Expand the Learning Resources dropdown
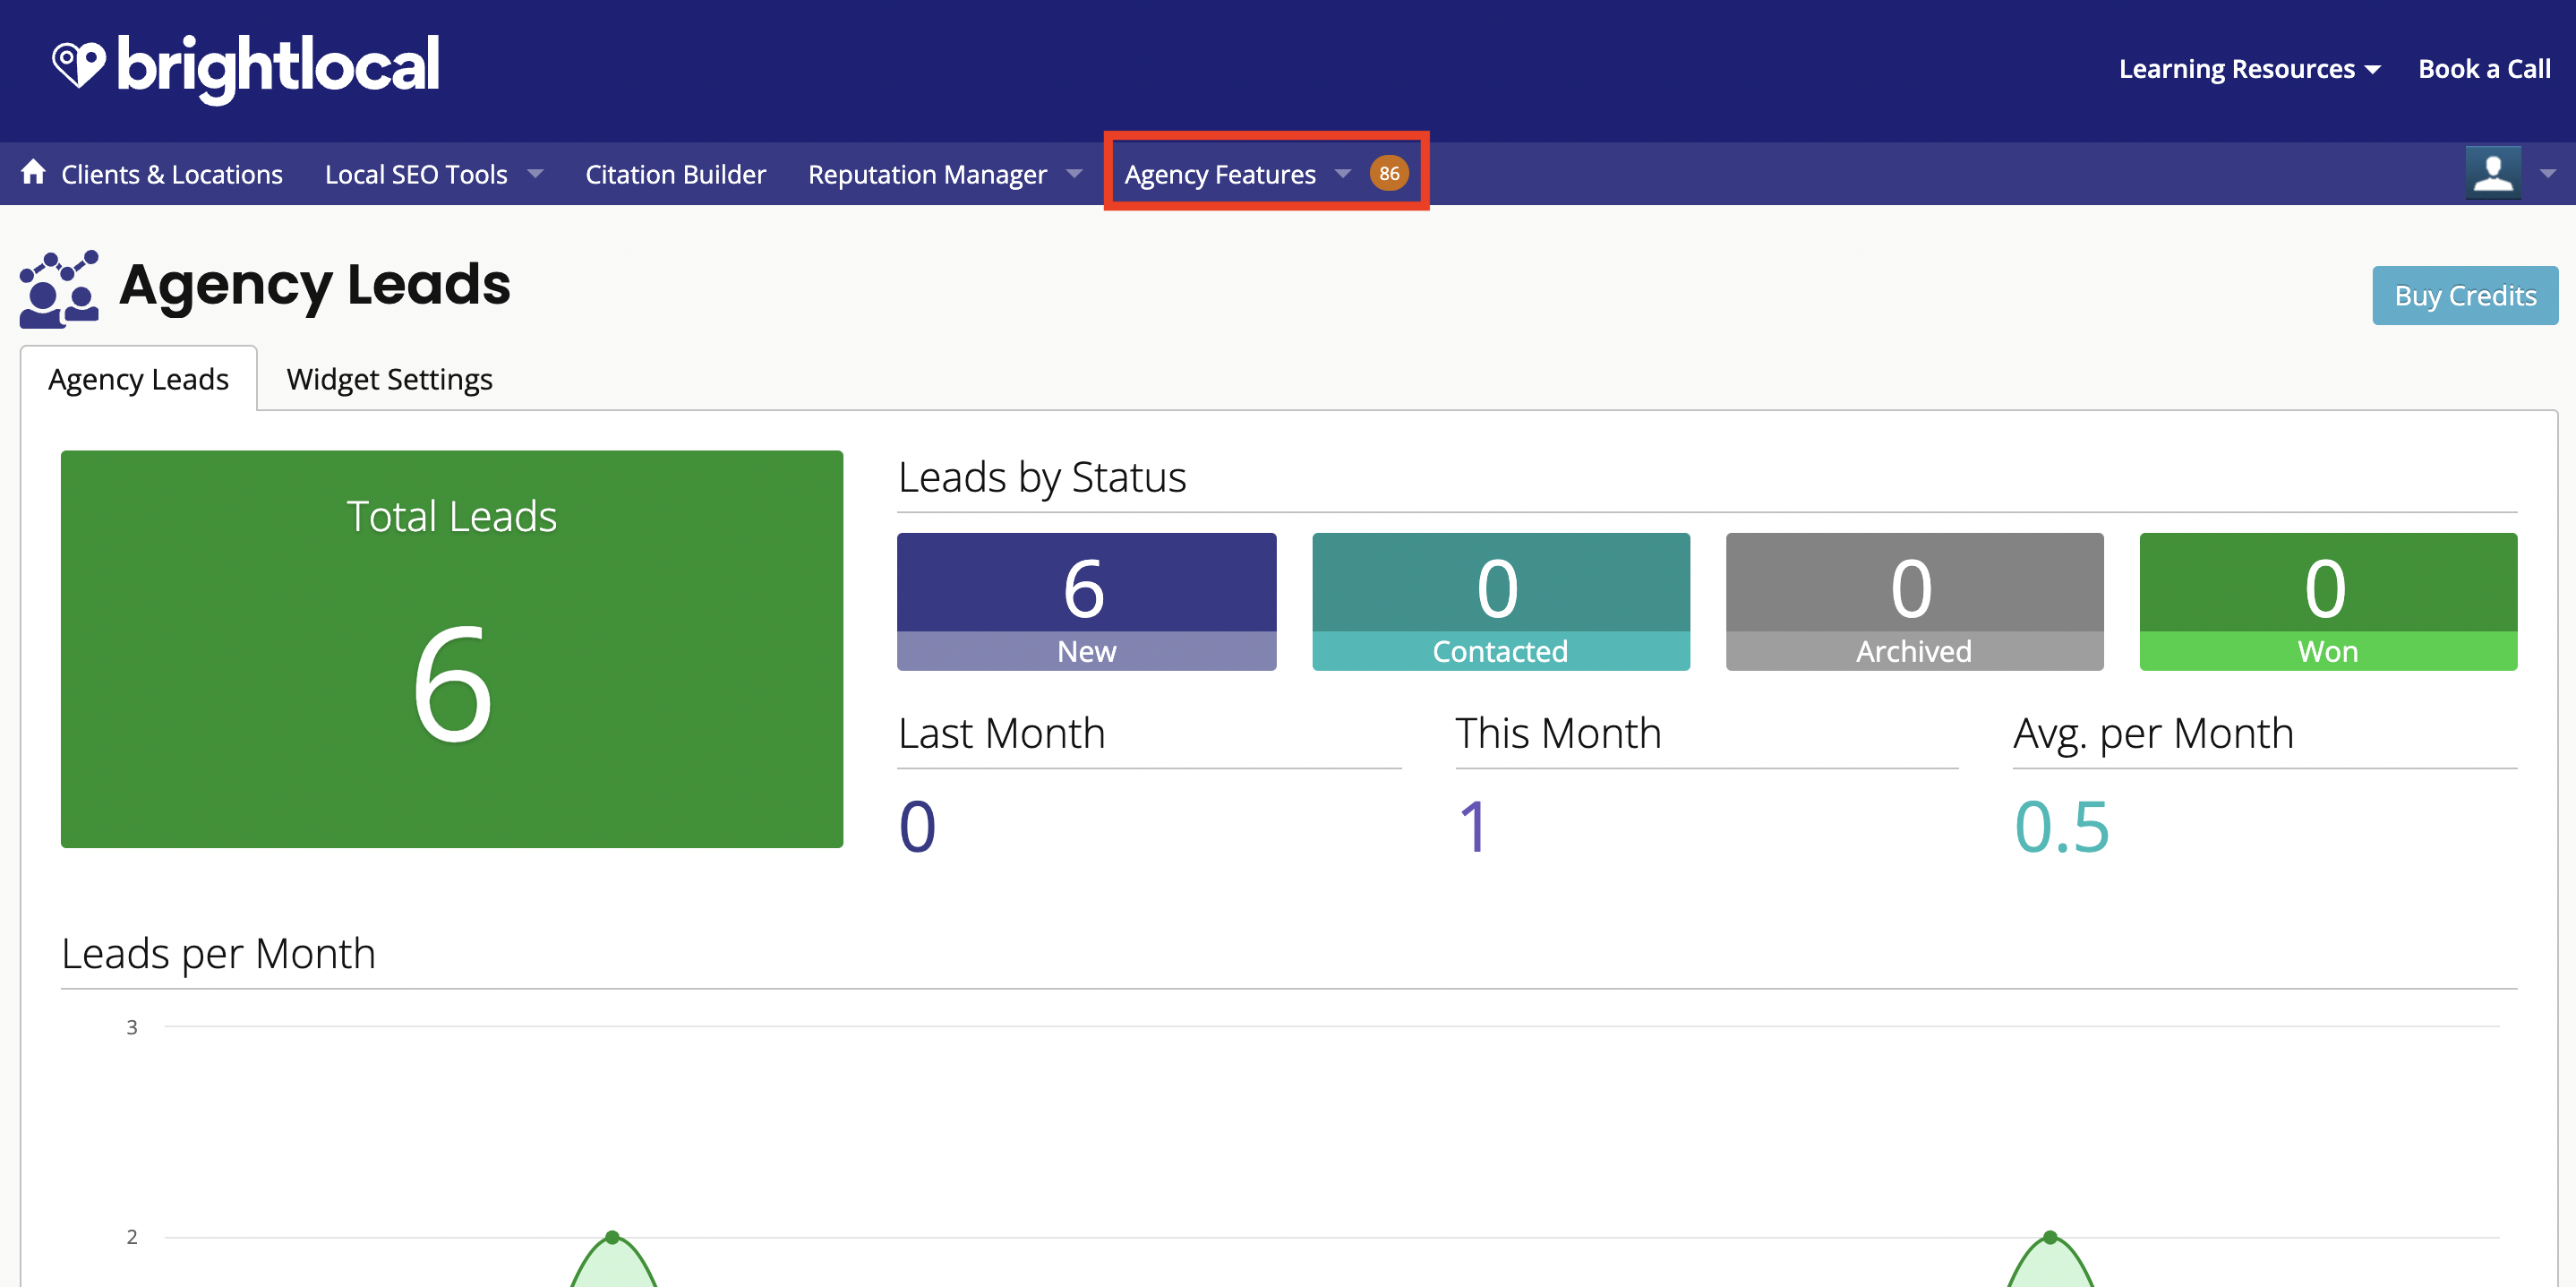 click(x=2249, y=69)
